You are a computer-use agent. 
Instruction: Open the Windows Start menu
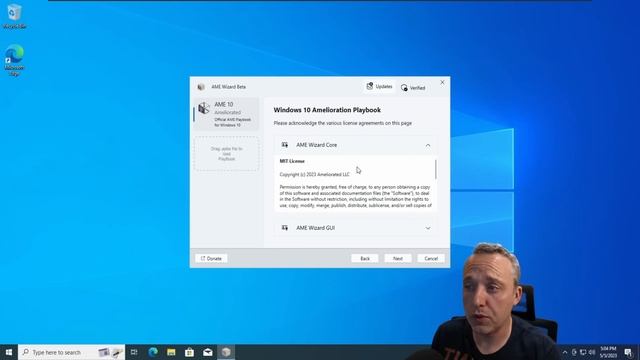pyautogui.click(x=9, y=352)
